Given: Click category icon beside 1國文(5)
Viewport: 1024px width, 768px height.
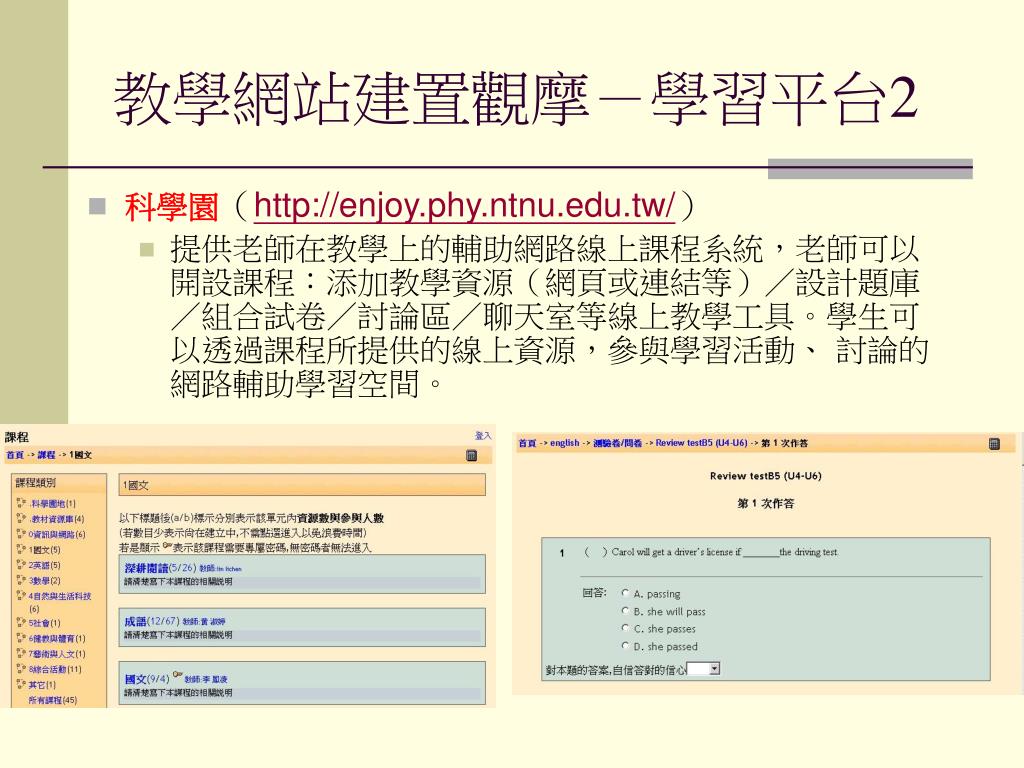Looking at the screenshot, I should pos(21,549).
